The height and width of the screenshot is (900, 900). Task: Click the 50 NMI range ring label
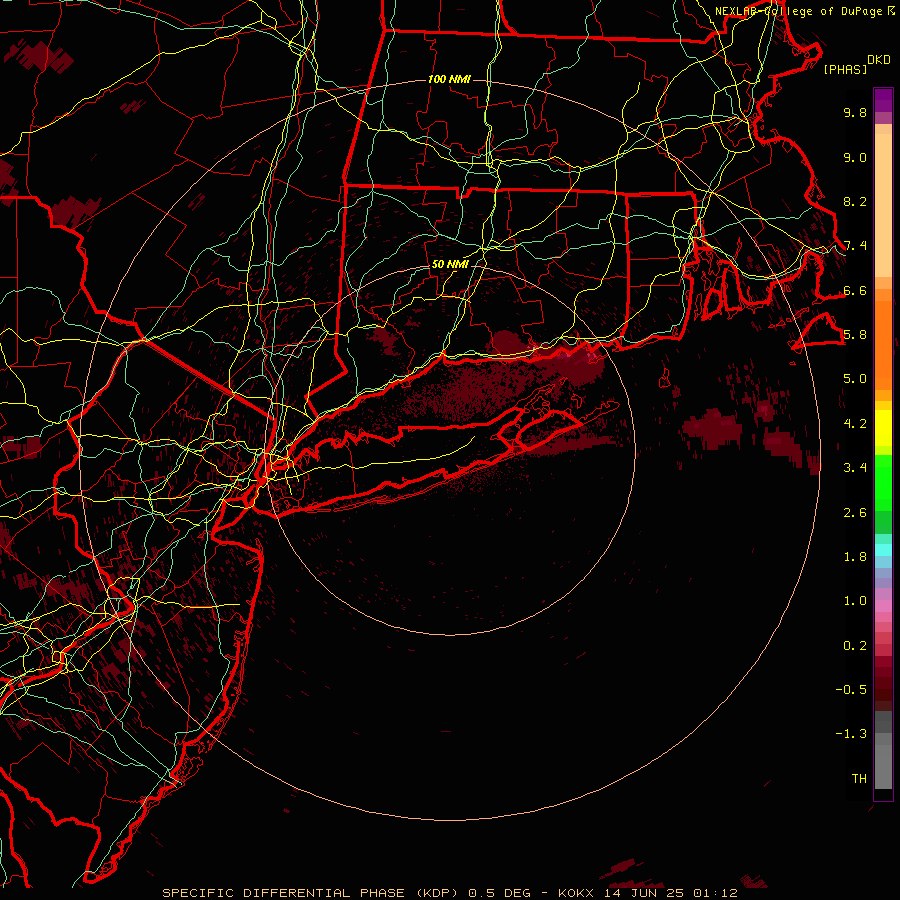(x=450, y=264)
